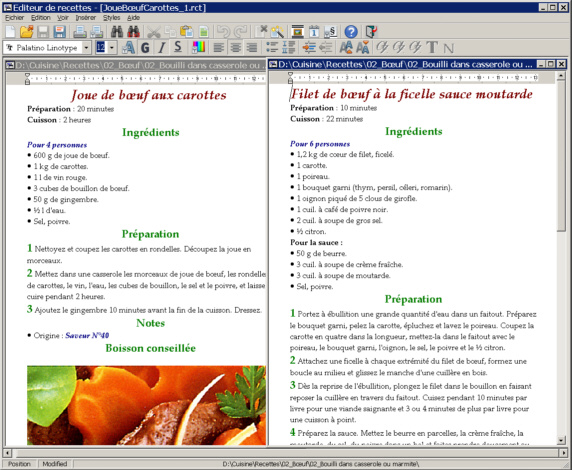Toggle bulleted list formatting
572x470 pixels.
(272, 47)
